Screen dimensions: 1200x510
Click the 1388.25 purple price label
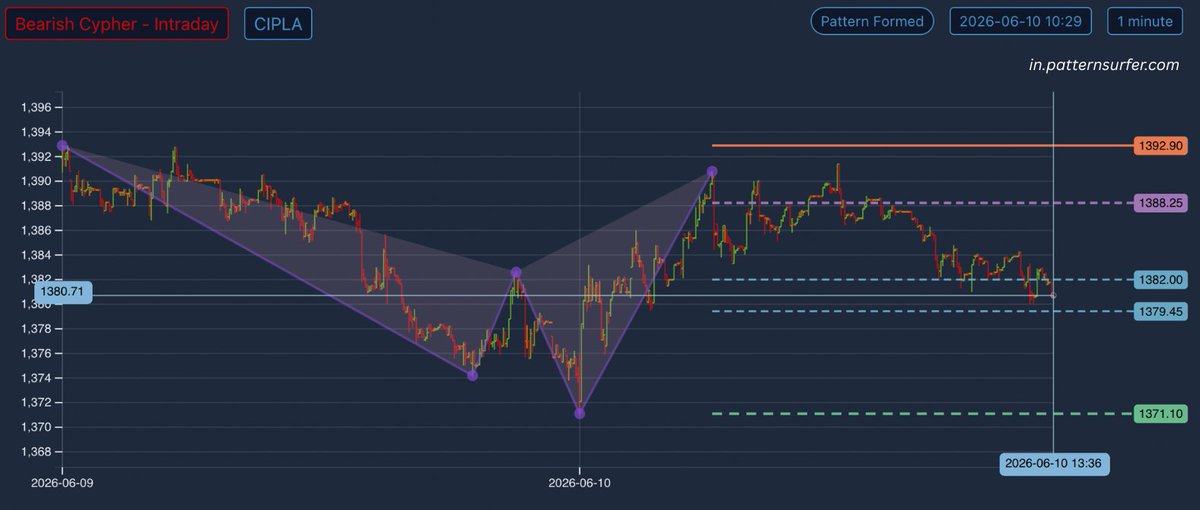1160,203
